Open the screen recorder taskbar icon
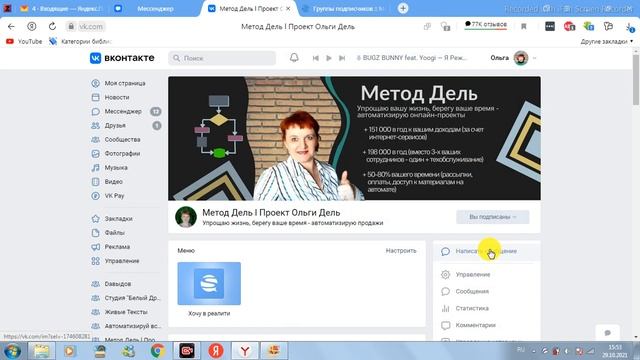This screenshot has height=360, width=640. (187, 351)
